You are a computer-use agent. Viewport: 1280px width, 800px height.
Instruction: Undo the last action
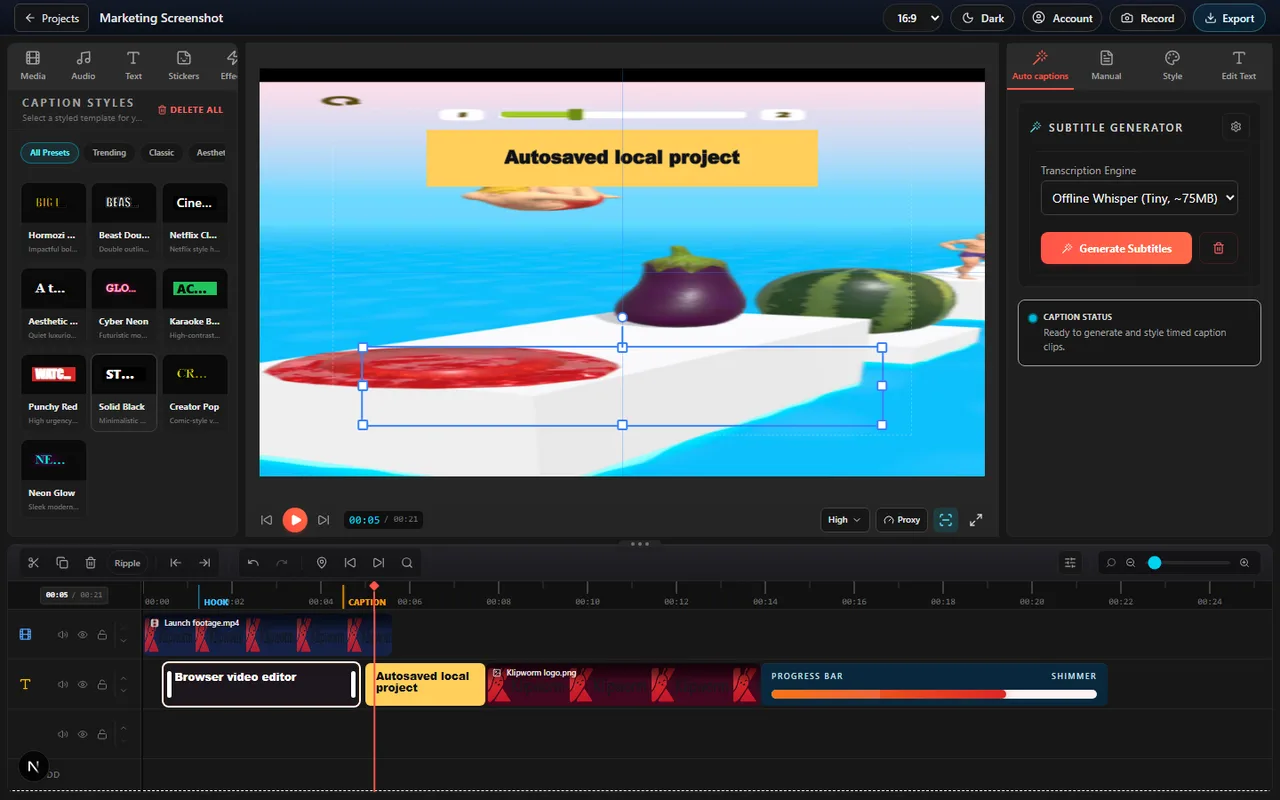[x=253, y=563]
